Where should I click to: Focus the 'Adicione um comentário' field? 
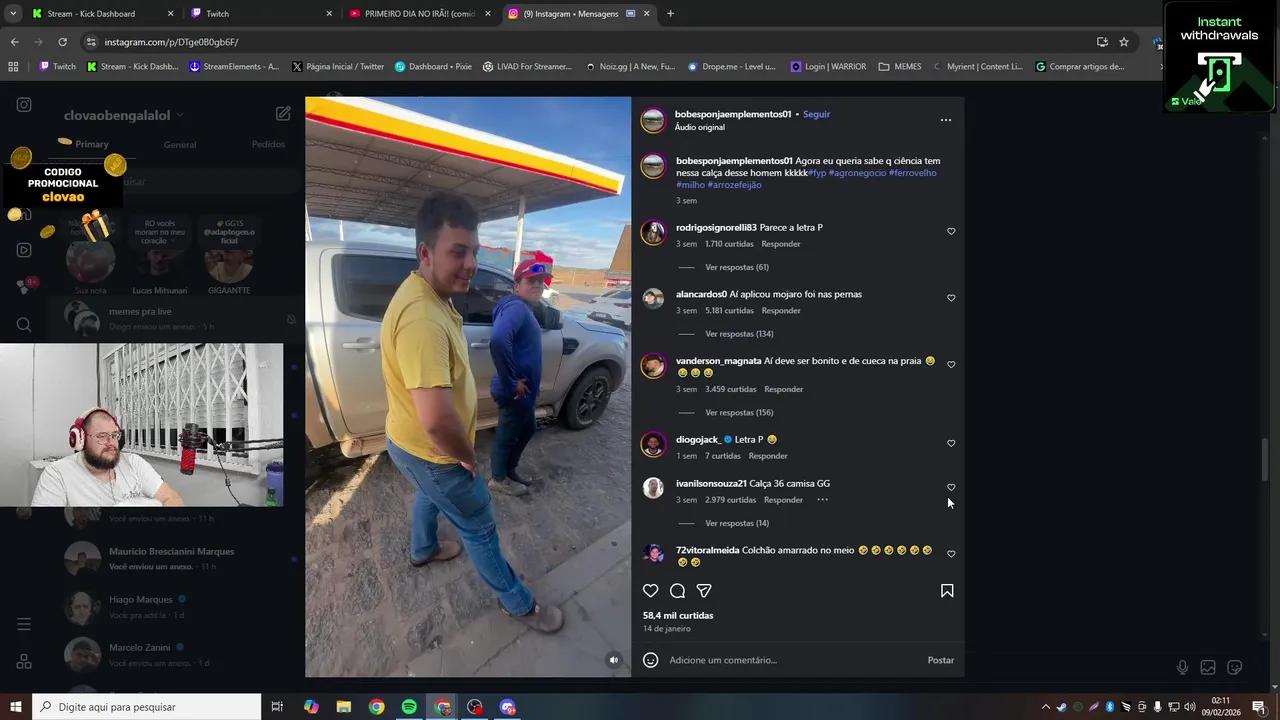[795, 660]
